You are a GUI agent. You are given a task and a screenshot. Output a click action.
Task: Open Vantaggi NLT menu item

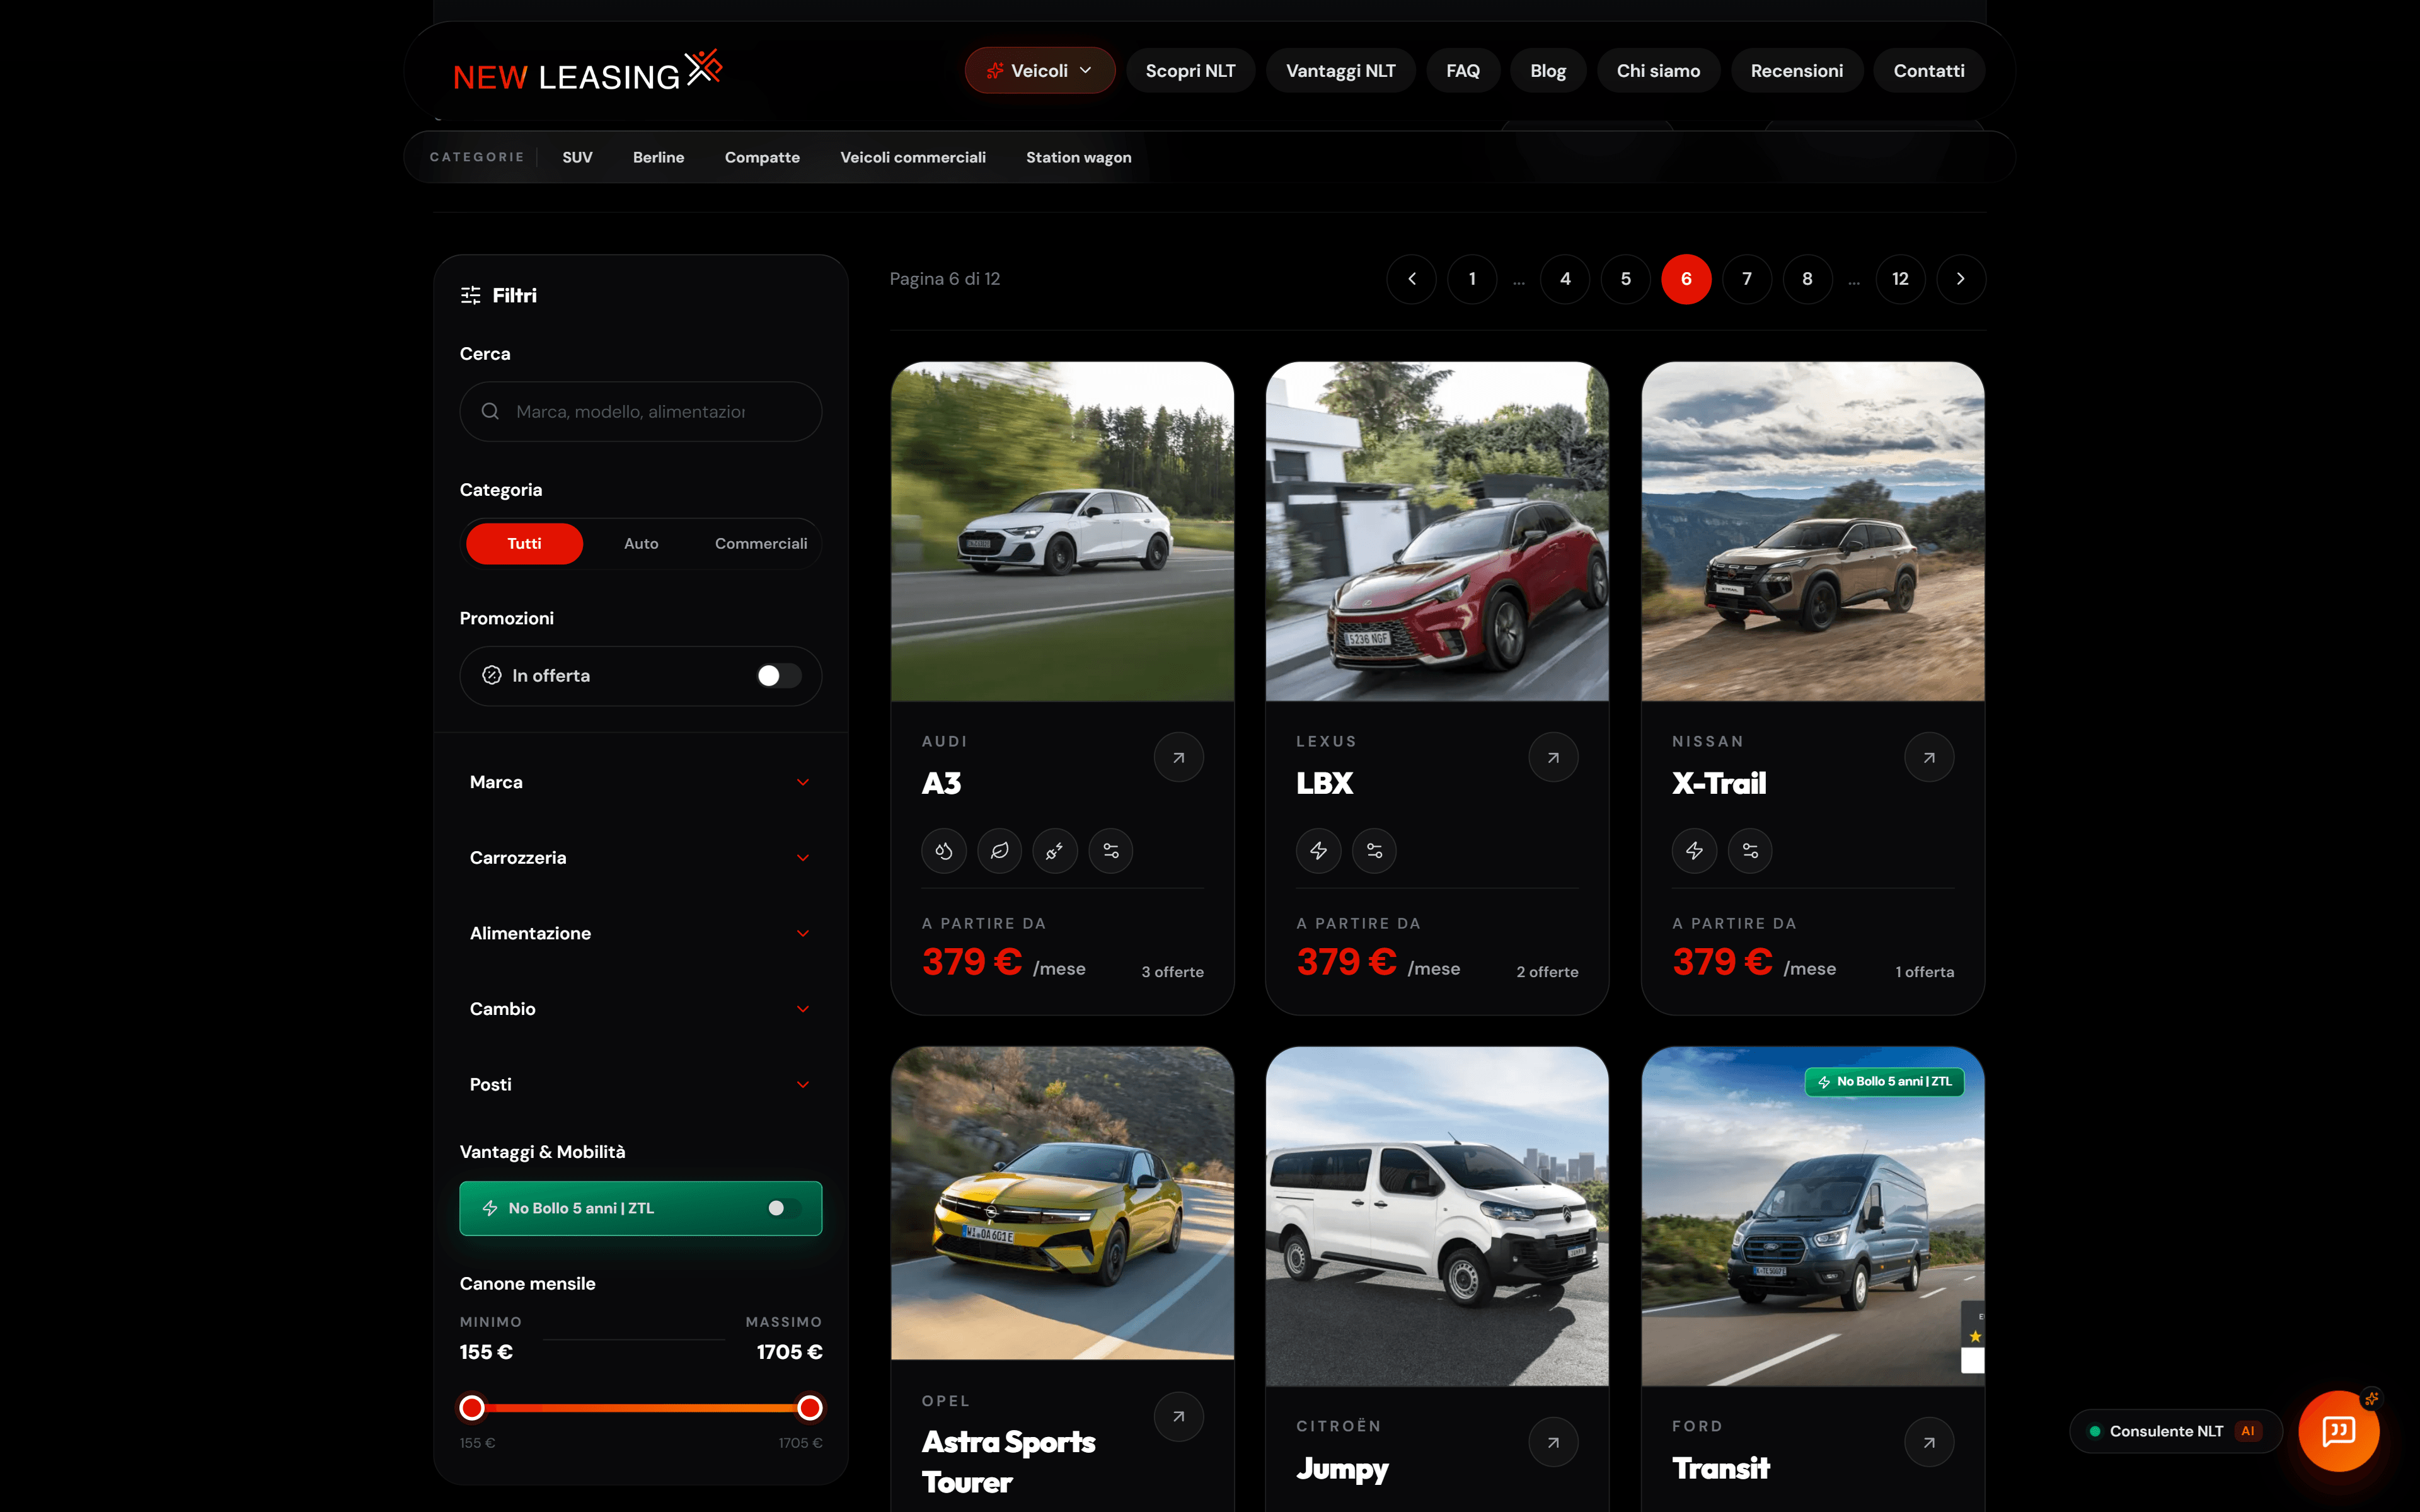pyautogui.click(x=1340, y=71)
